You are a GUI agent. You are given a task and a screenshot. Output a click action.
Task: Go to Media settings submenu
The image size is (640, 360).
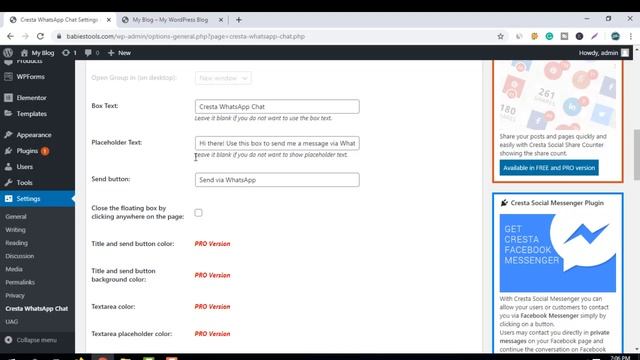14,269
